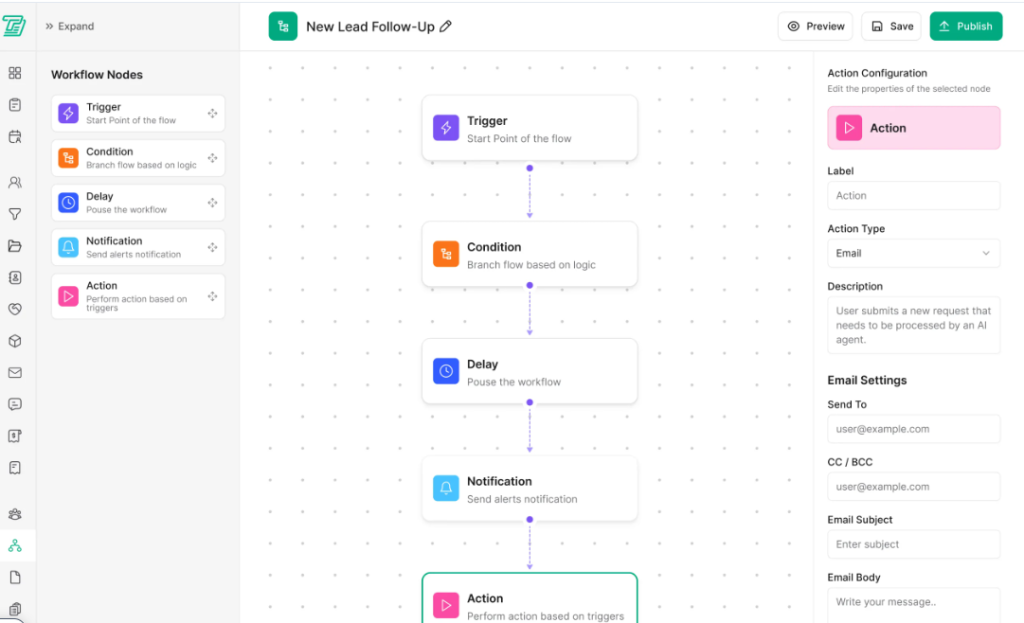Image resolution: width=1024 pixels, height=623 pixels.
Task: Click the Preview button
Action: click(x=815, y=27)
